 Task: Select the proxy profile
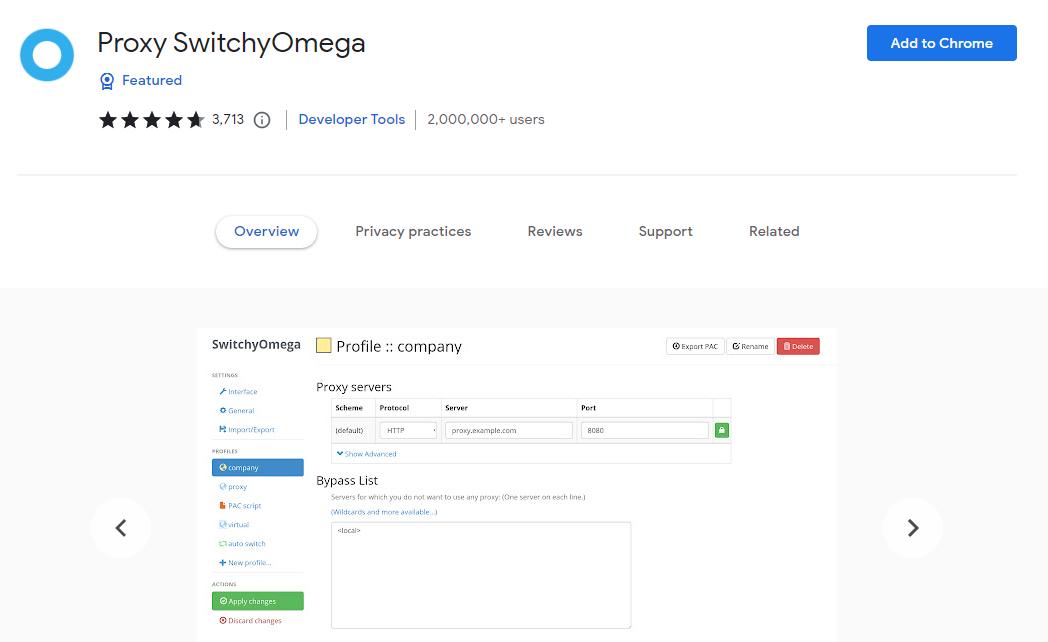point(233,486)
